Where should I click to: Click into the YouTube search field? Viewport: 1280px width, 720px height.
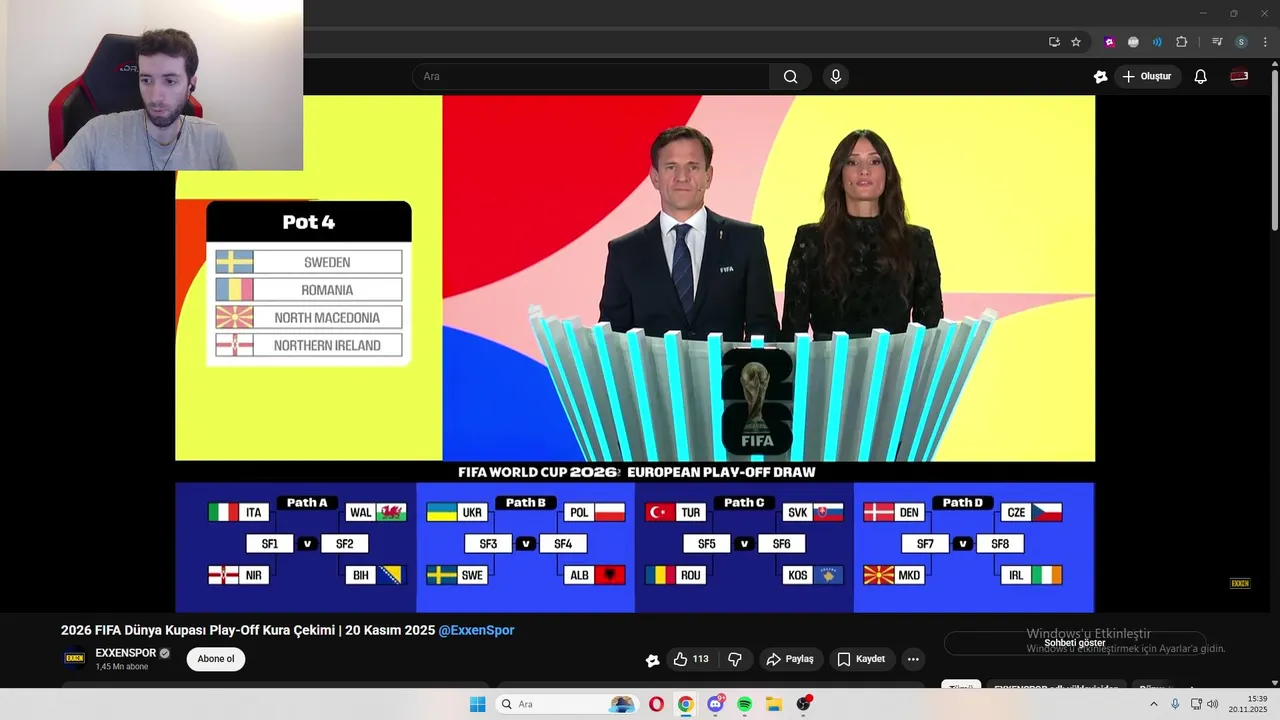[x=590, y=76]
